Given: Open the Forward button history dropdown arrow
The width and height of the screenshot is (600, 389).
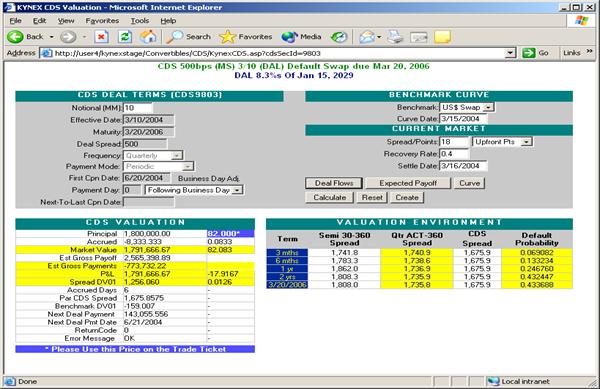Looking at the screenshot, I should tap(84, 37).
